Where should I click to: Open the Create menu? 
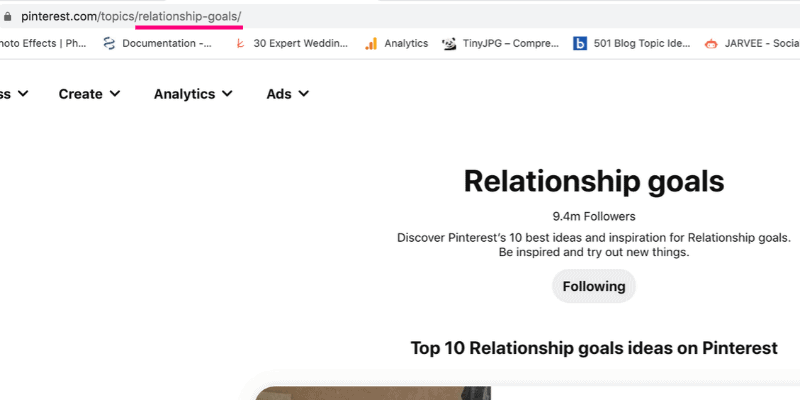81,94
